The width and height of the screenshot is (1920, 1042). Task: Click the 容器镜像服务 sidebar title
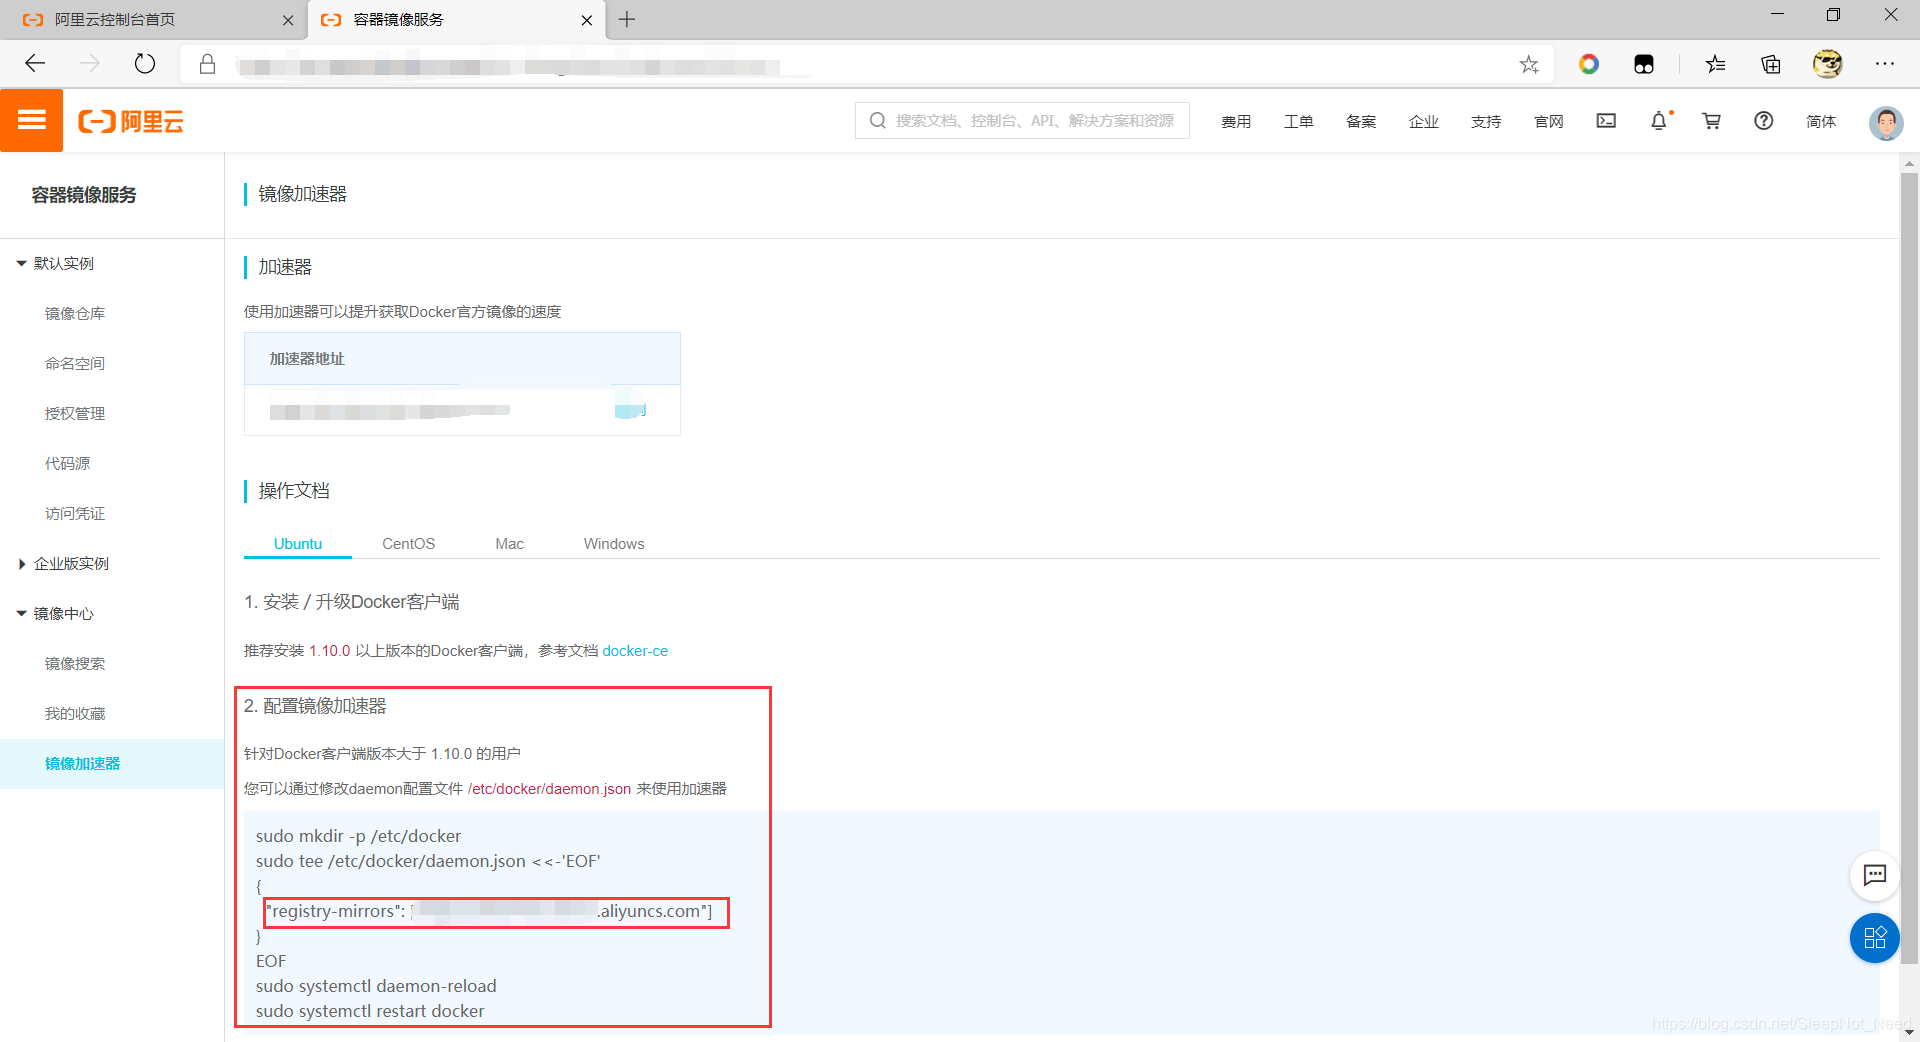(x=84, y=195)
